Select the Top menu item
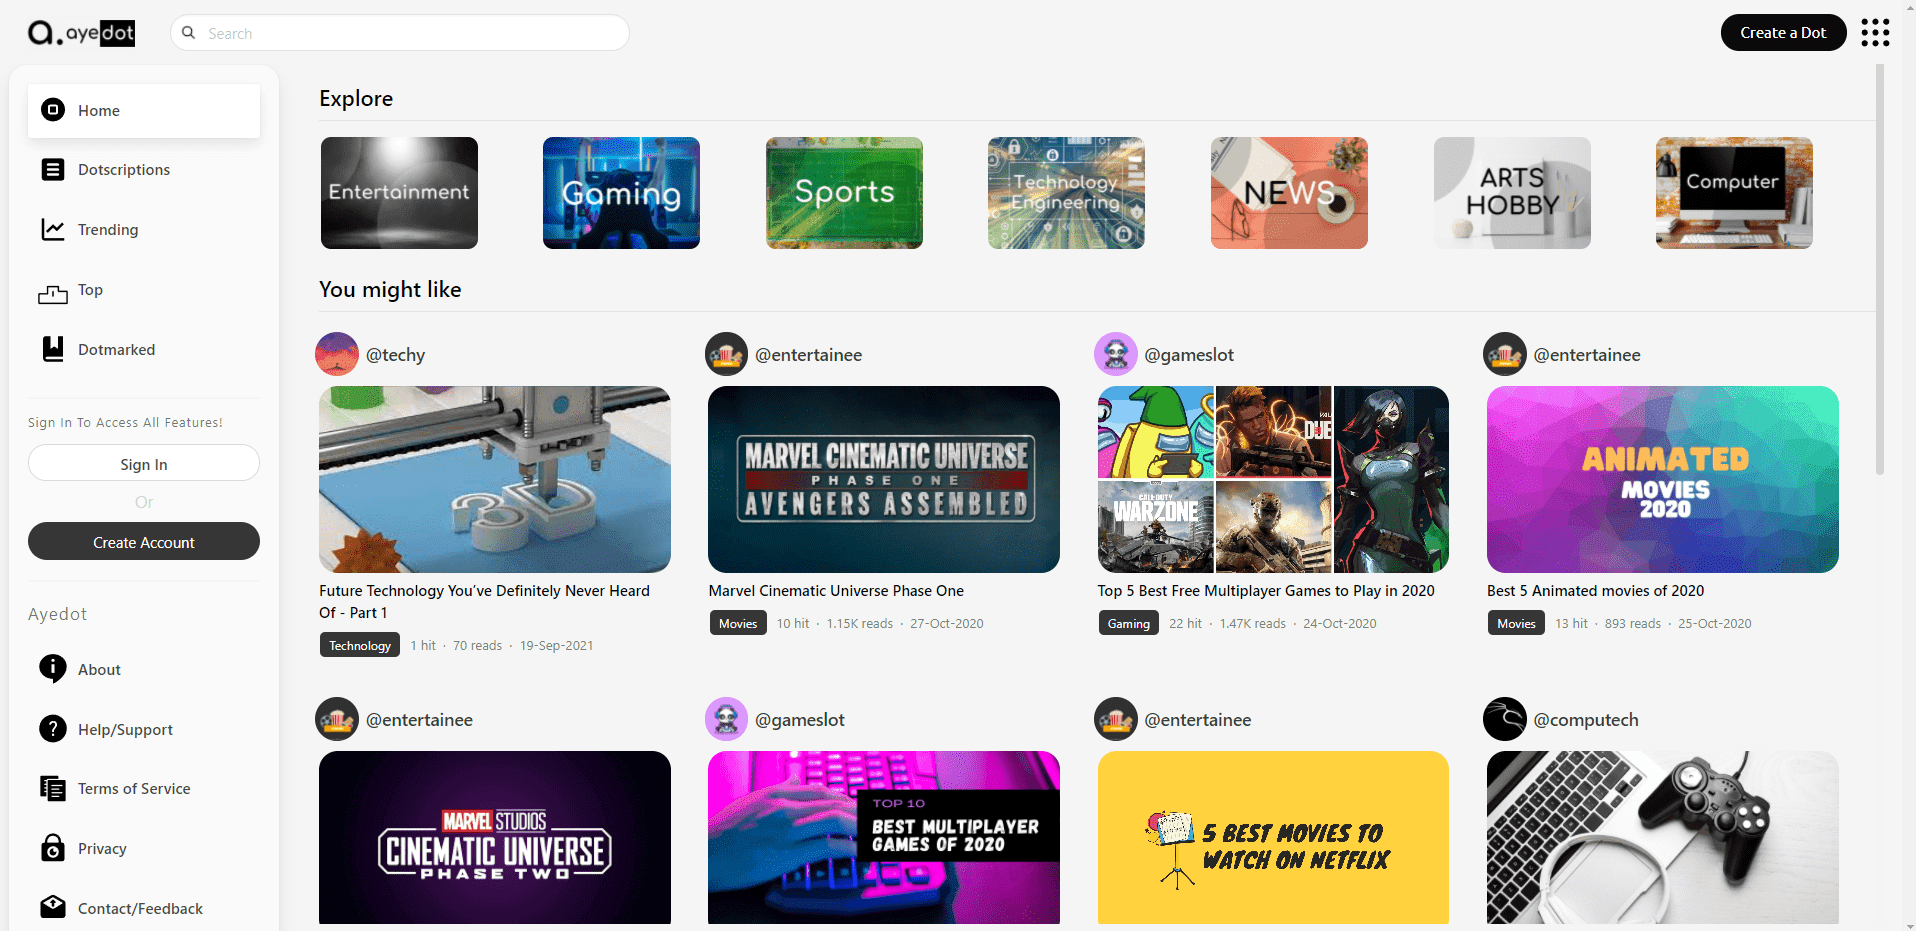This screenshot has height=931, width=1916. [144, 290]
